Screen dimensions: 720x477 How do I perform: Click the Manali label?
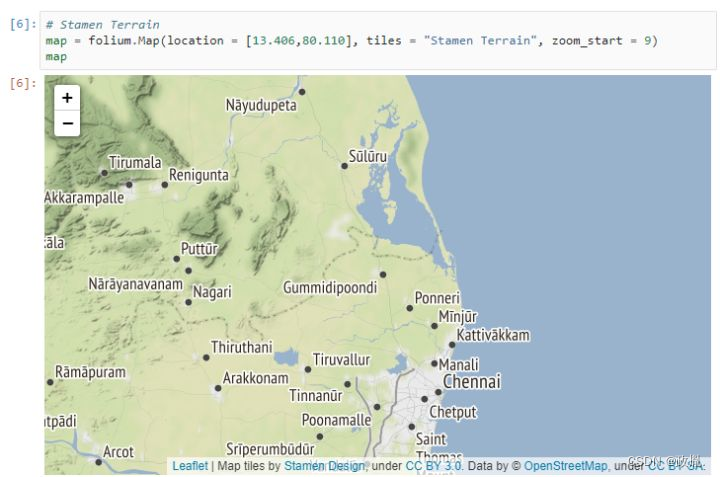(458, 365)
